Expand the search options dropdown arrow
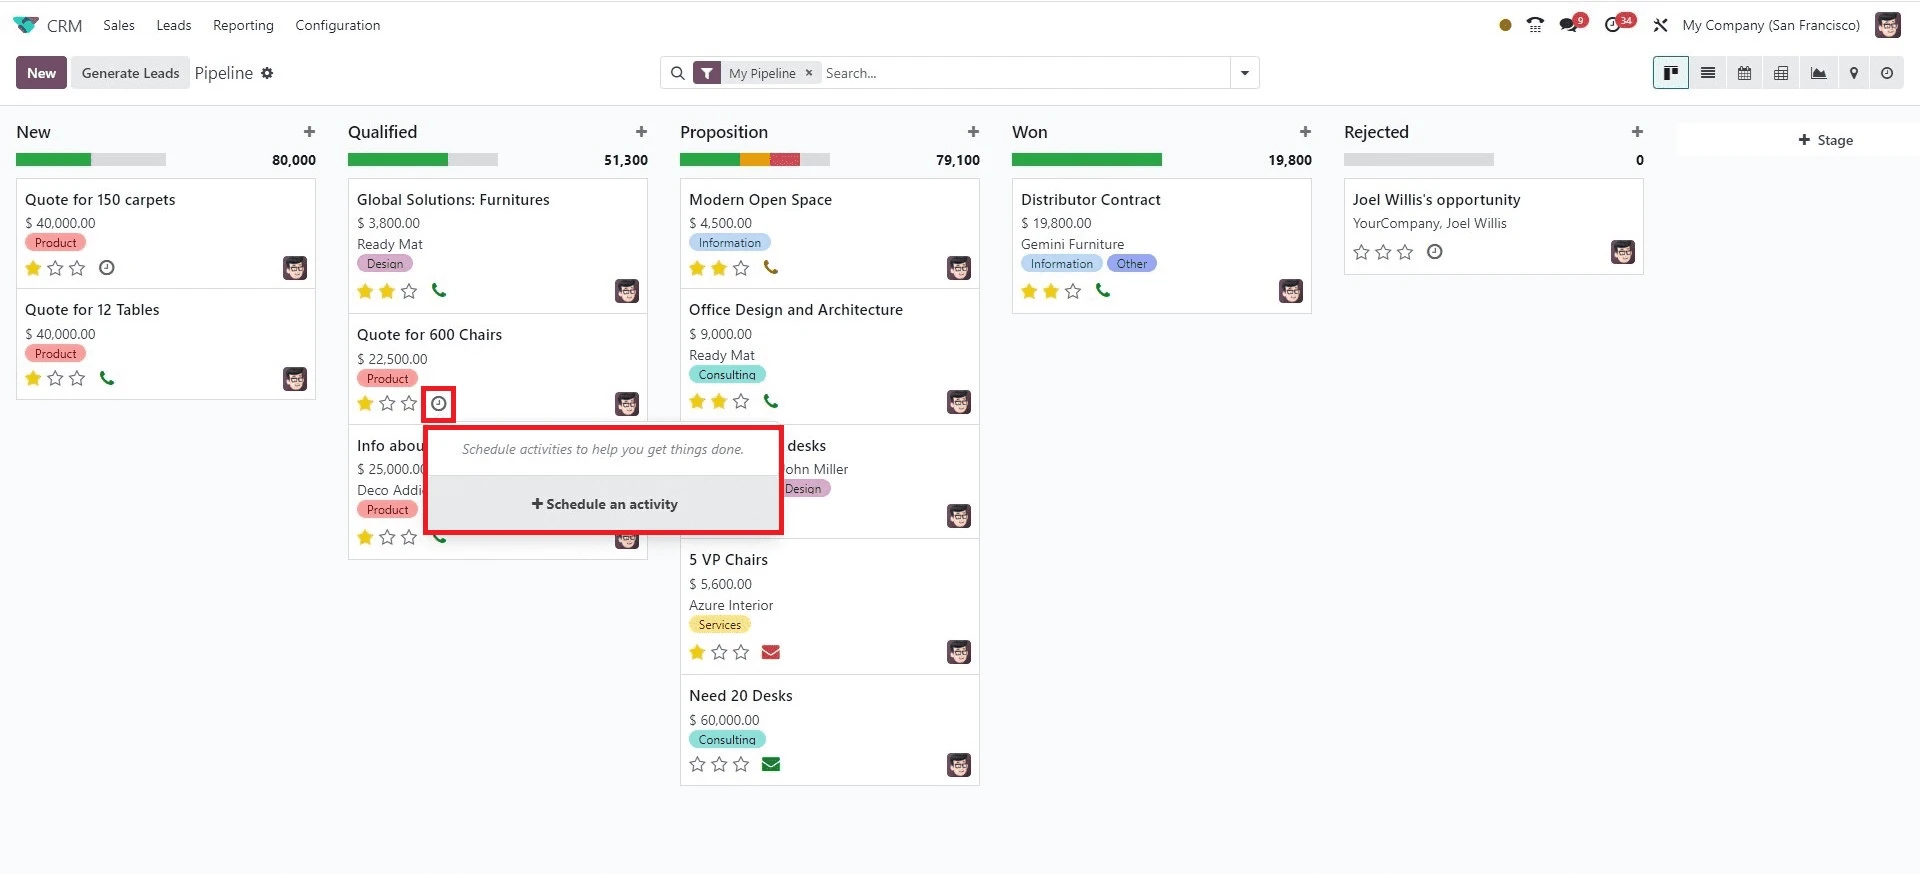This screenshot has width=1920, height=874. pyautogui.click(x=1245, y=73)
